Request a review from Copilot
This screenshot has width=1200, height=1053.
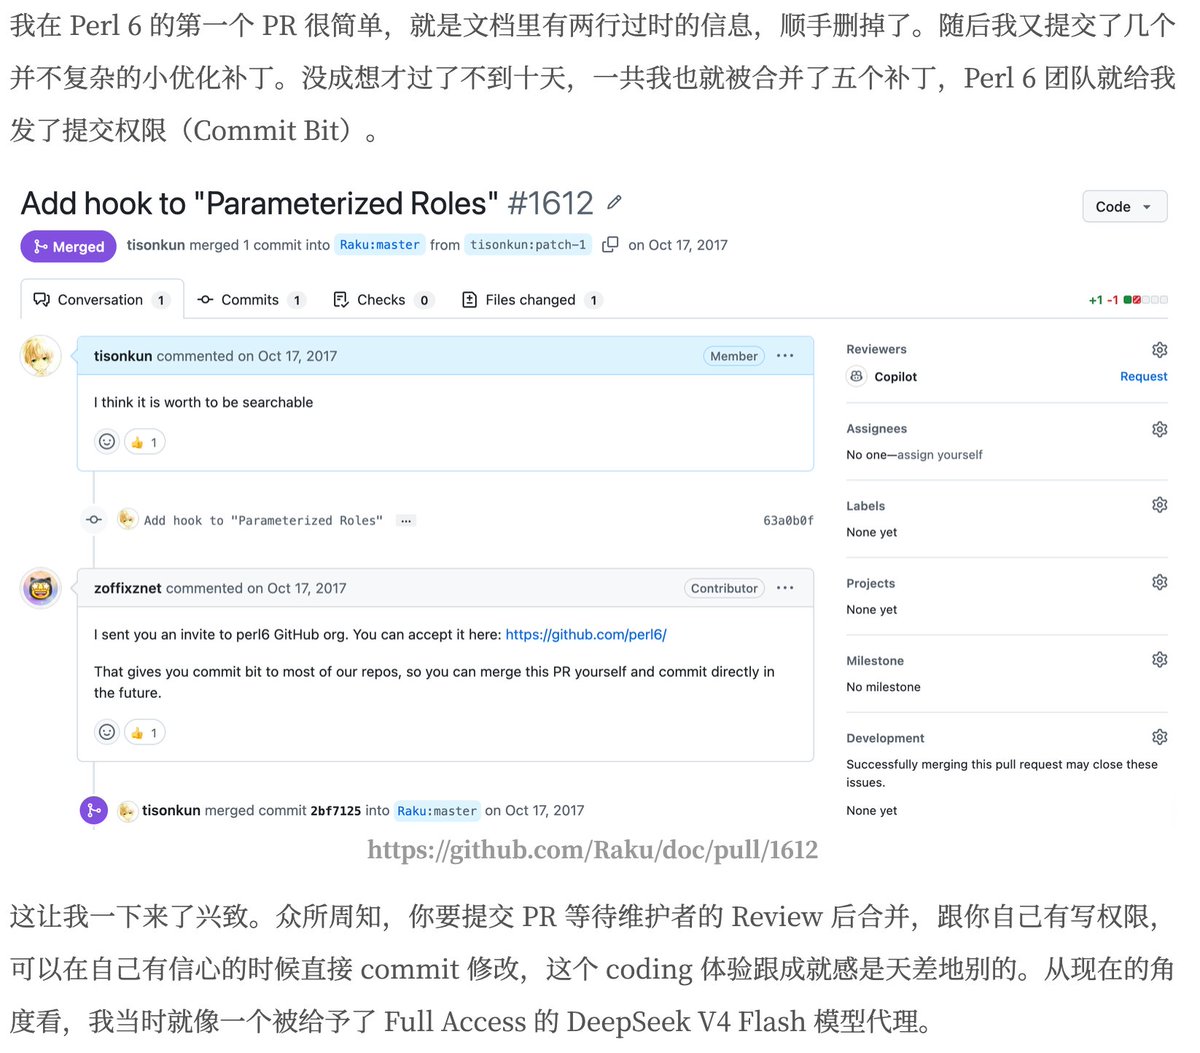[1144, 376]
